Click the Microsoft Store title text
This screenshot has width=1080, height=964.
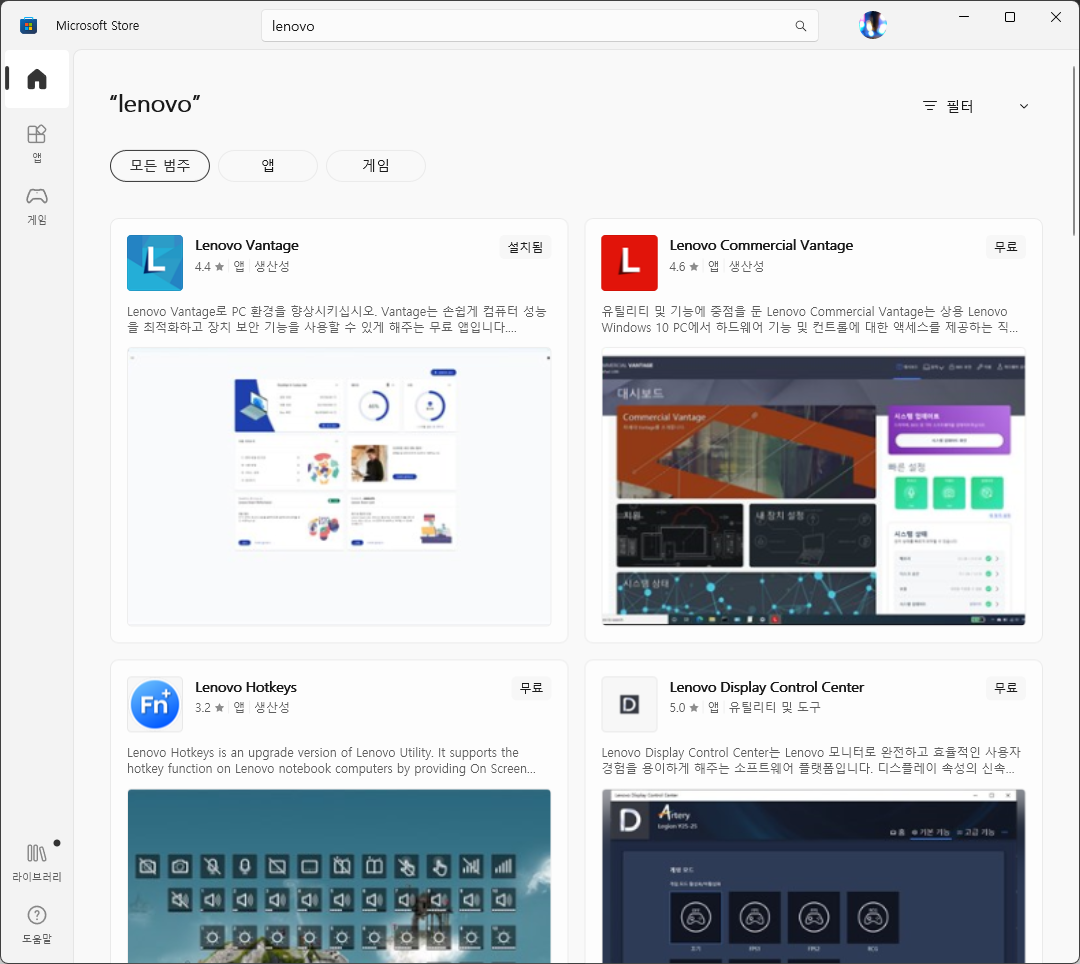coord(97,25)
